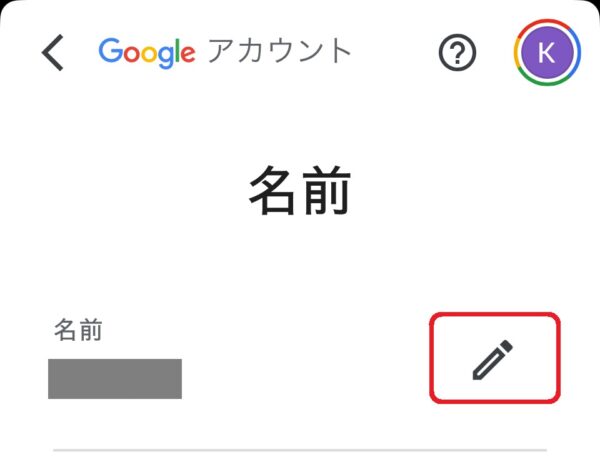The image size is (600, 459).
Task: Click the divider line below the name row
Action: coord(300,450)
